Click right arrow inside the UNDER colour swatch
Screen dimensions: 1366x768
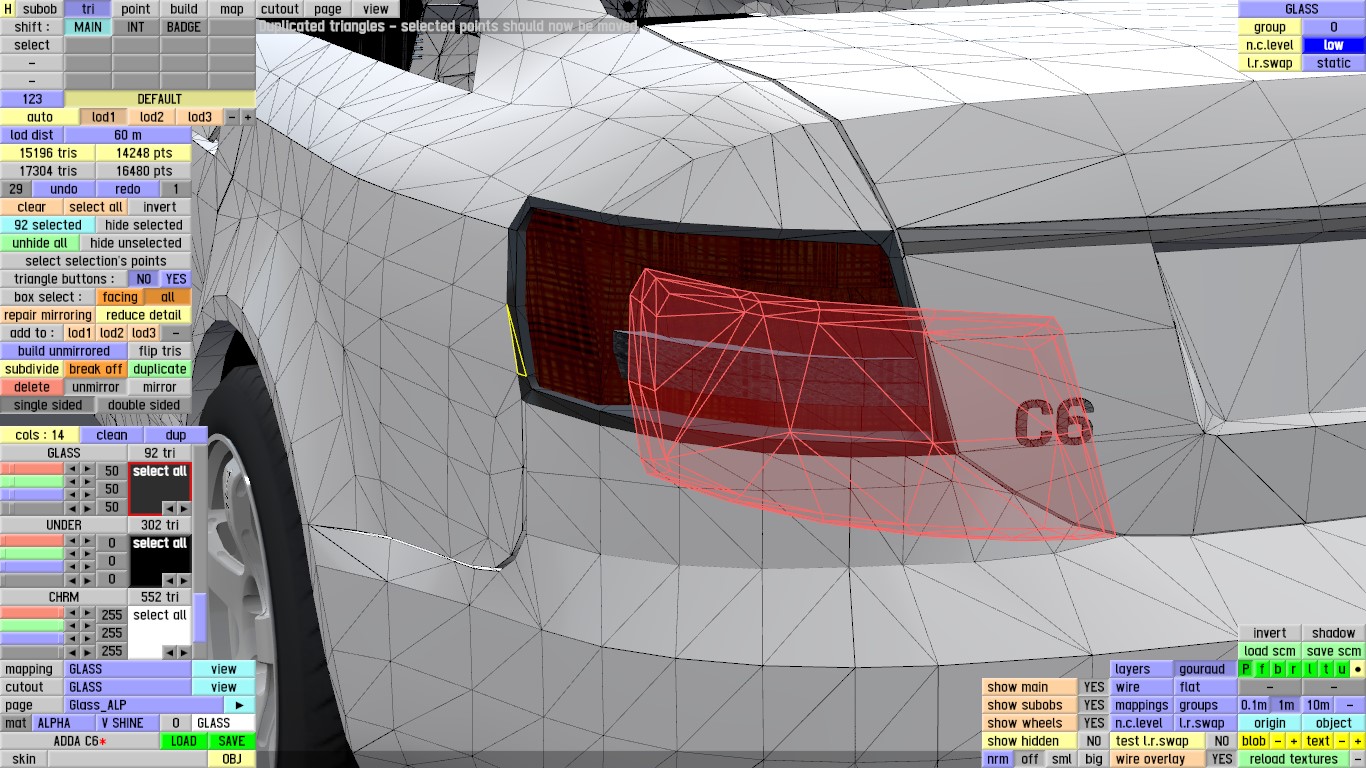183,581
